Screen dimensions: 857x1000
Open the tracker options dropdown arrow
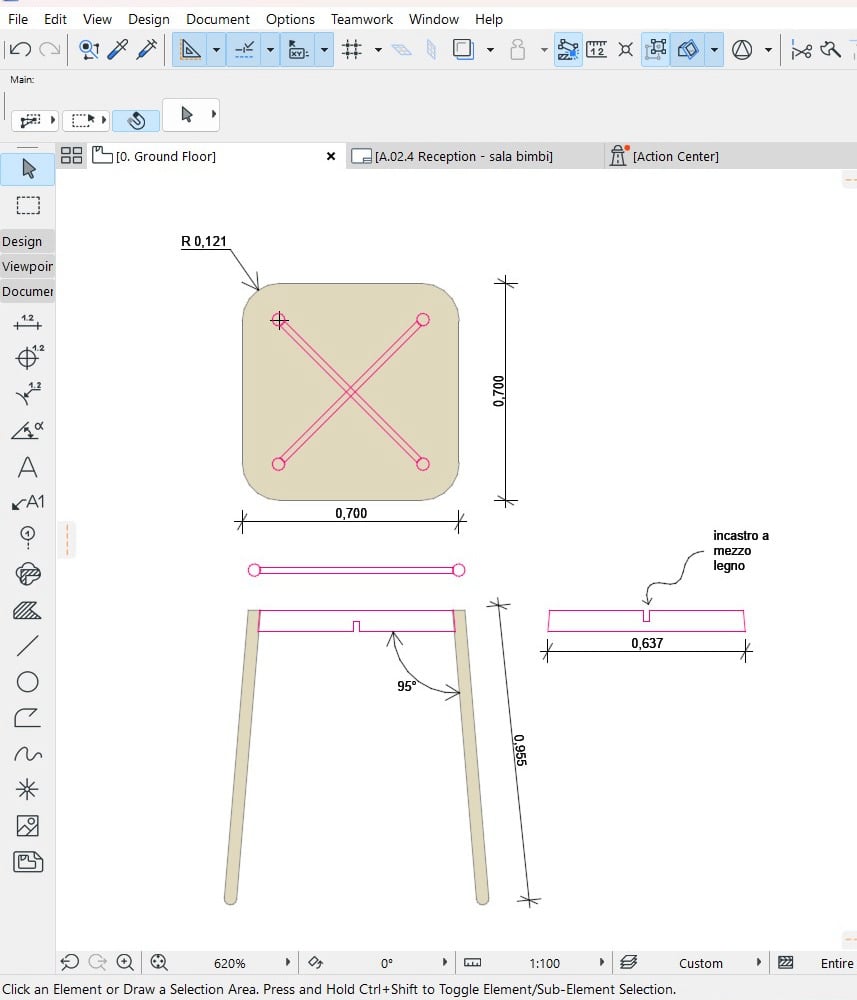325,49
